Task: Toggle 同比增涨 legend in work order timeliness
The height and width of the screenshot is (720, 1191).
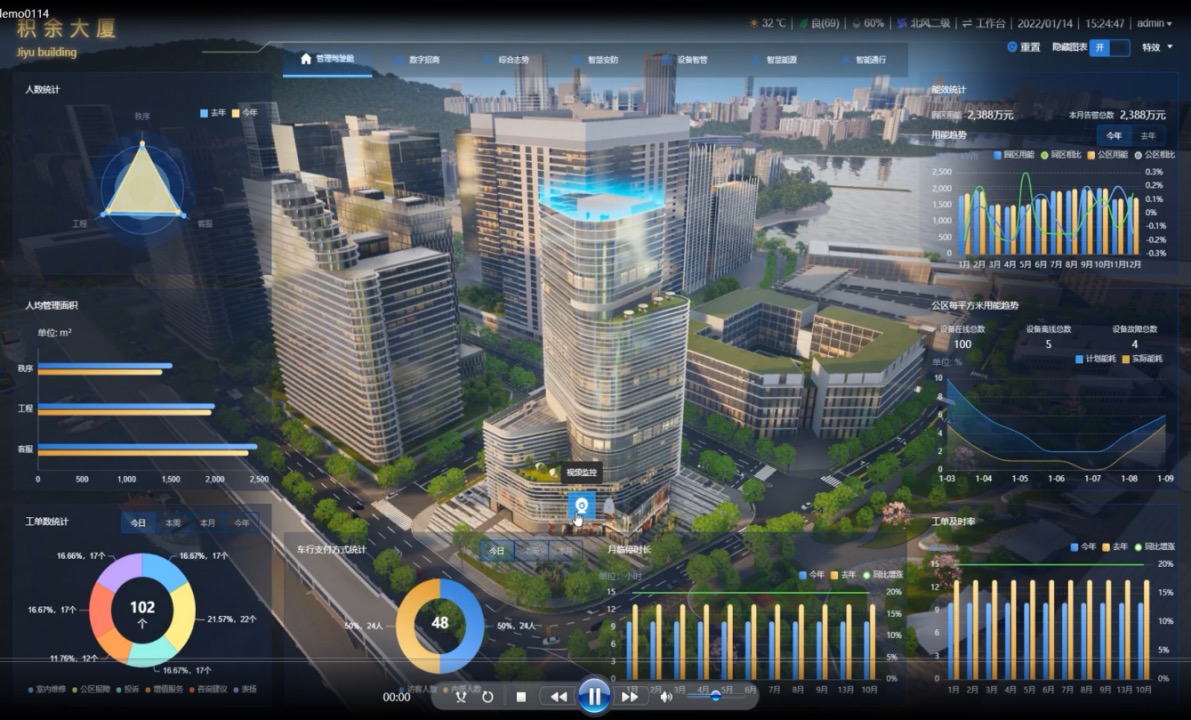Action: pyautogui.click(x=1155, y=547)
